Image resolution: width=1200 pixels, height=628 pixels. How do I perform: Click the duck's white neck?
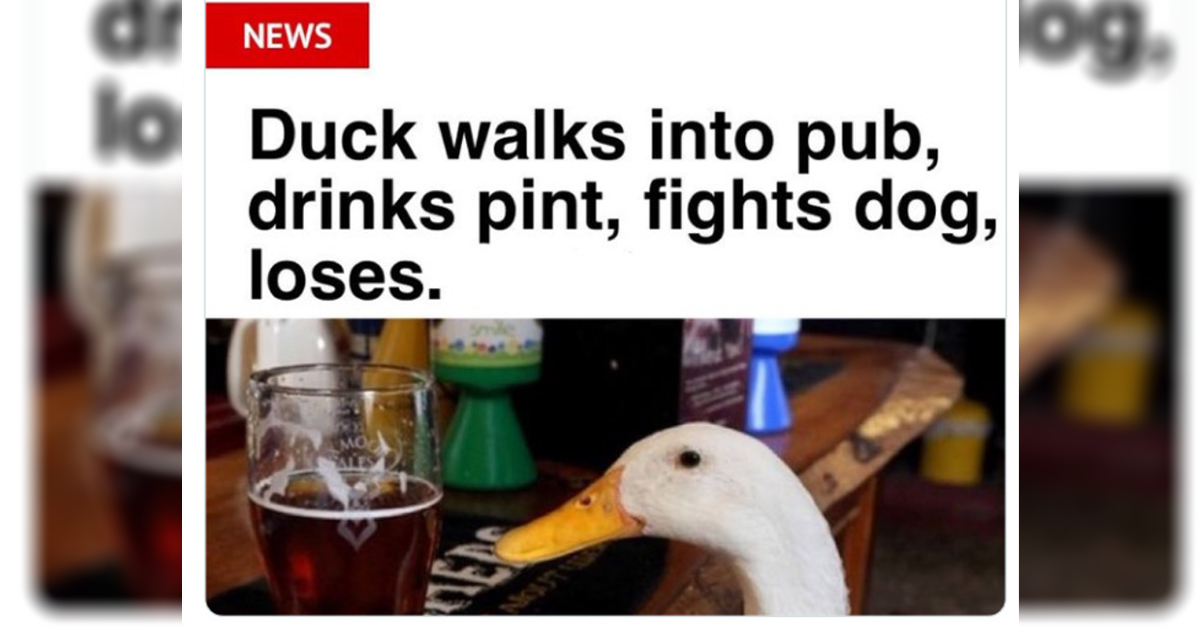pyautogui.click(x=790, y=560)
